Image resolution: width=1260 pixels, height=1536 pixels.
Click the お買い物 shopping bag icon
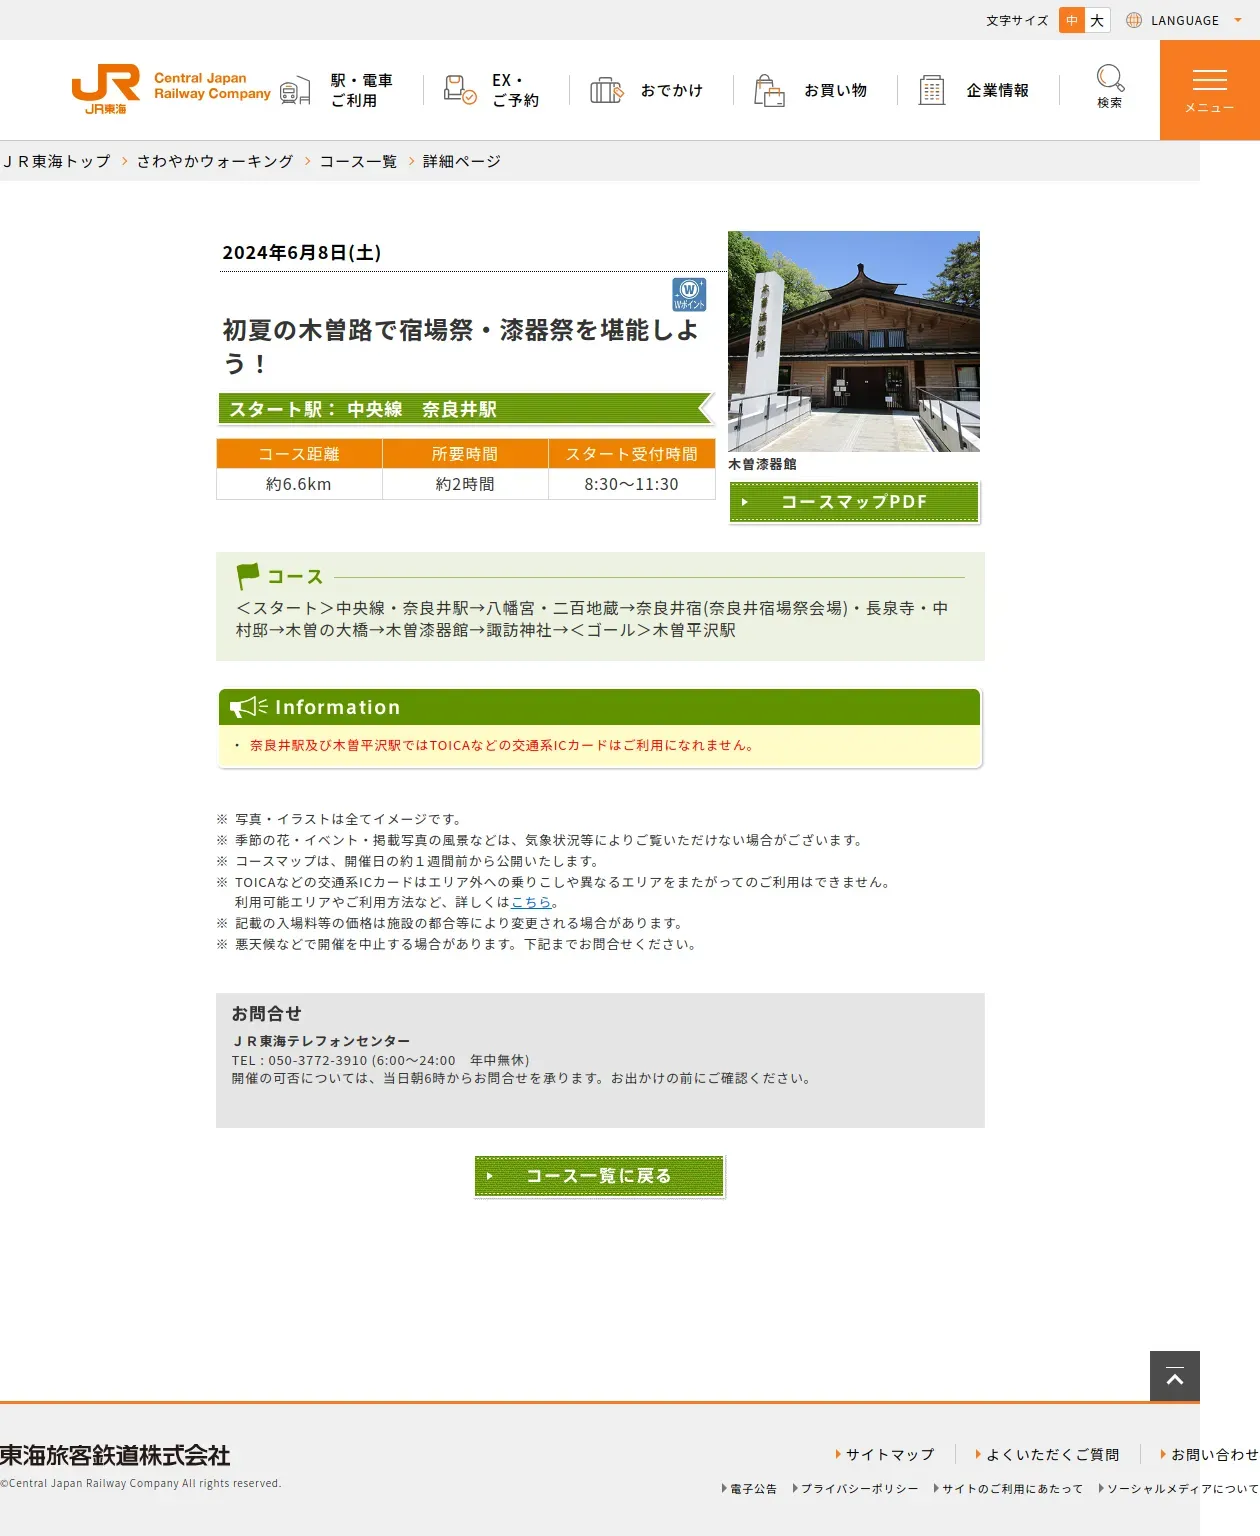pos(769,90)
